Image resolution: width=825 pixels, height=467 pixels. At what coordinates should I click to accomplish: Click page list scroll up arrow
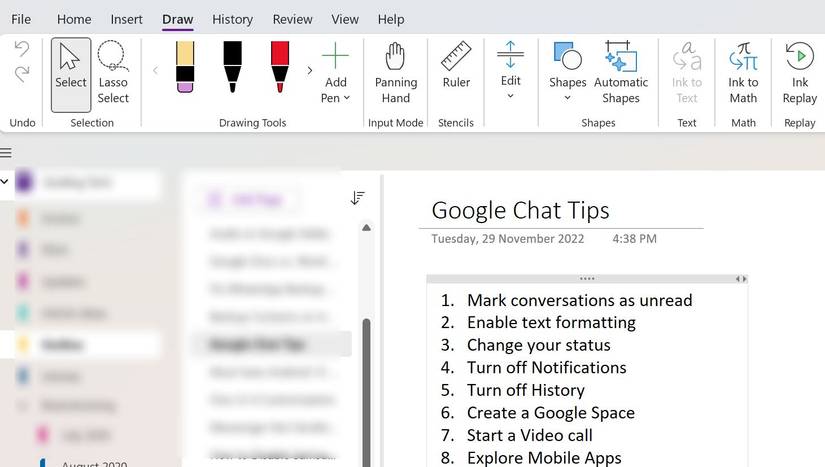[366, 228]
